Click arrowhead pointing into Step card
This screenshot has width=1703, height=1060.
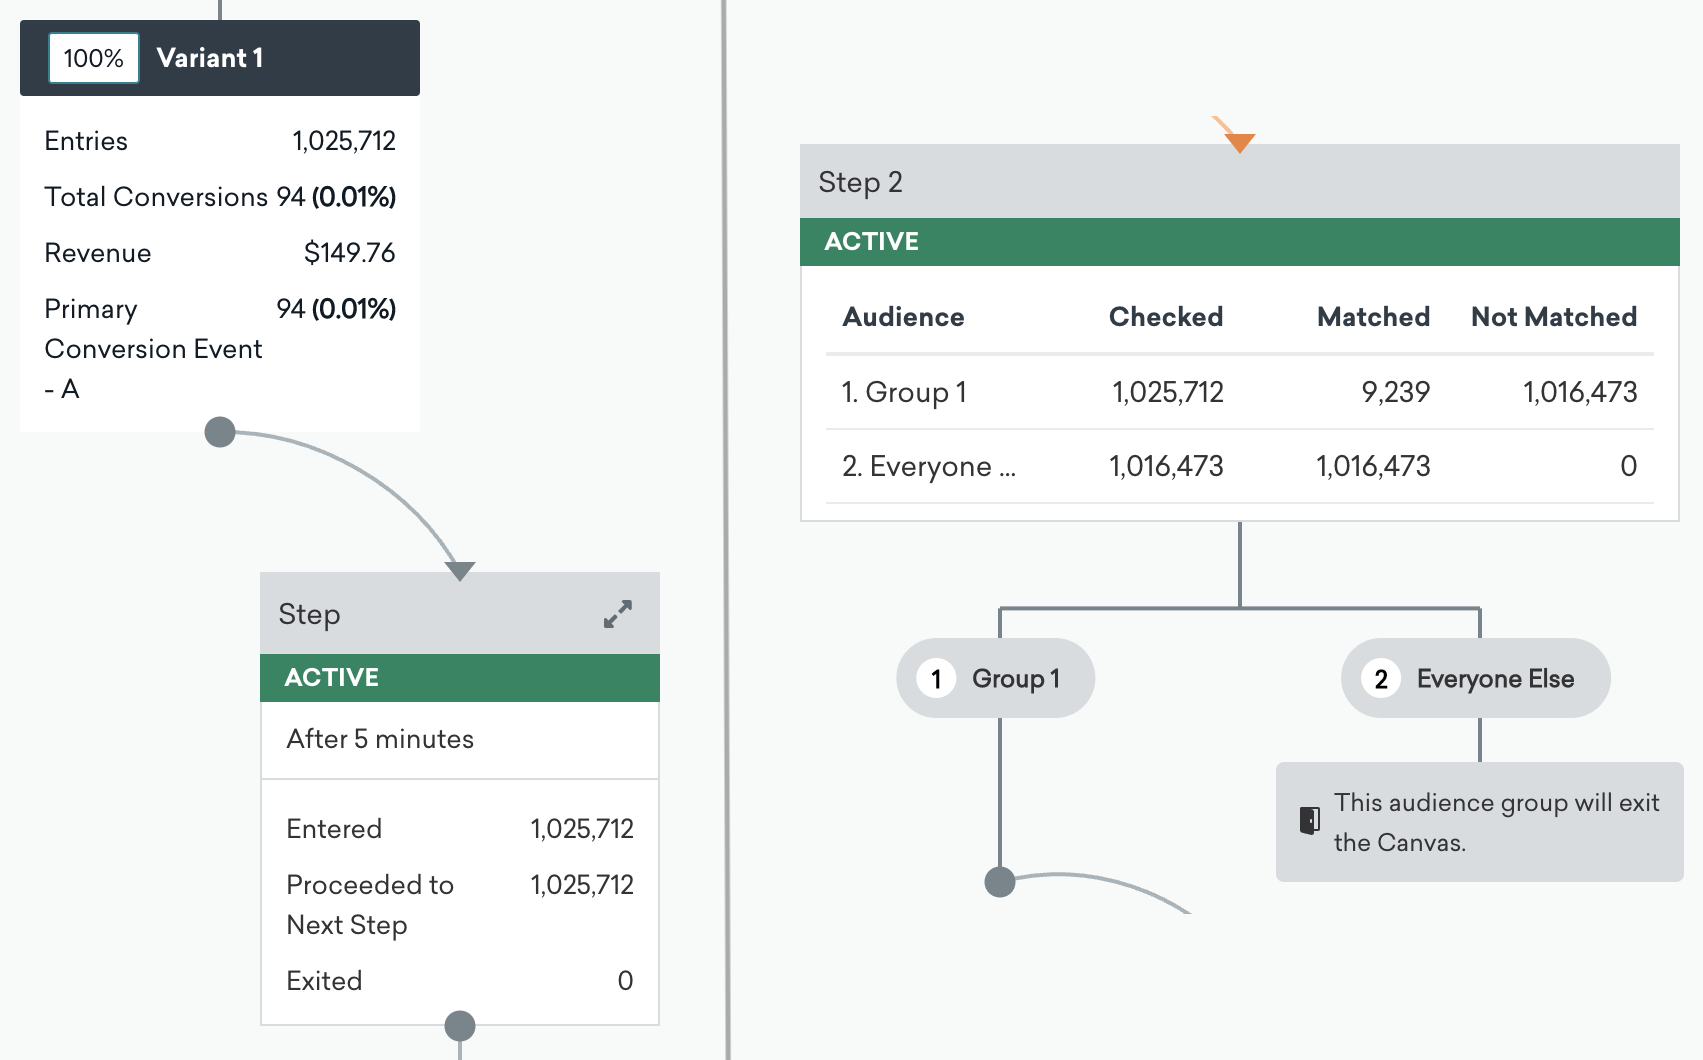pyautogui.click(x=460, y=571)
